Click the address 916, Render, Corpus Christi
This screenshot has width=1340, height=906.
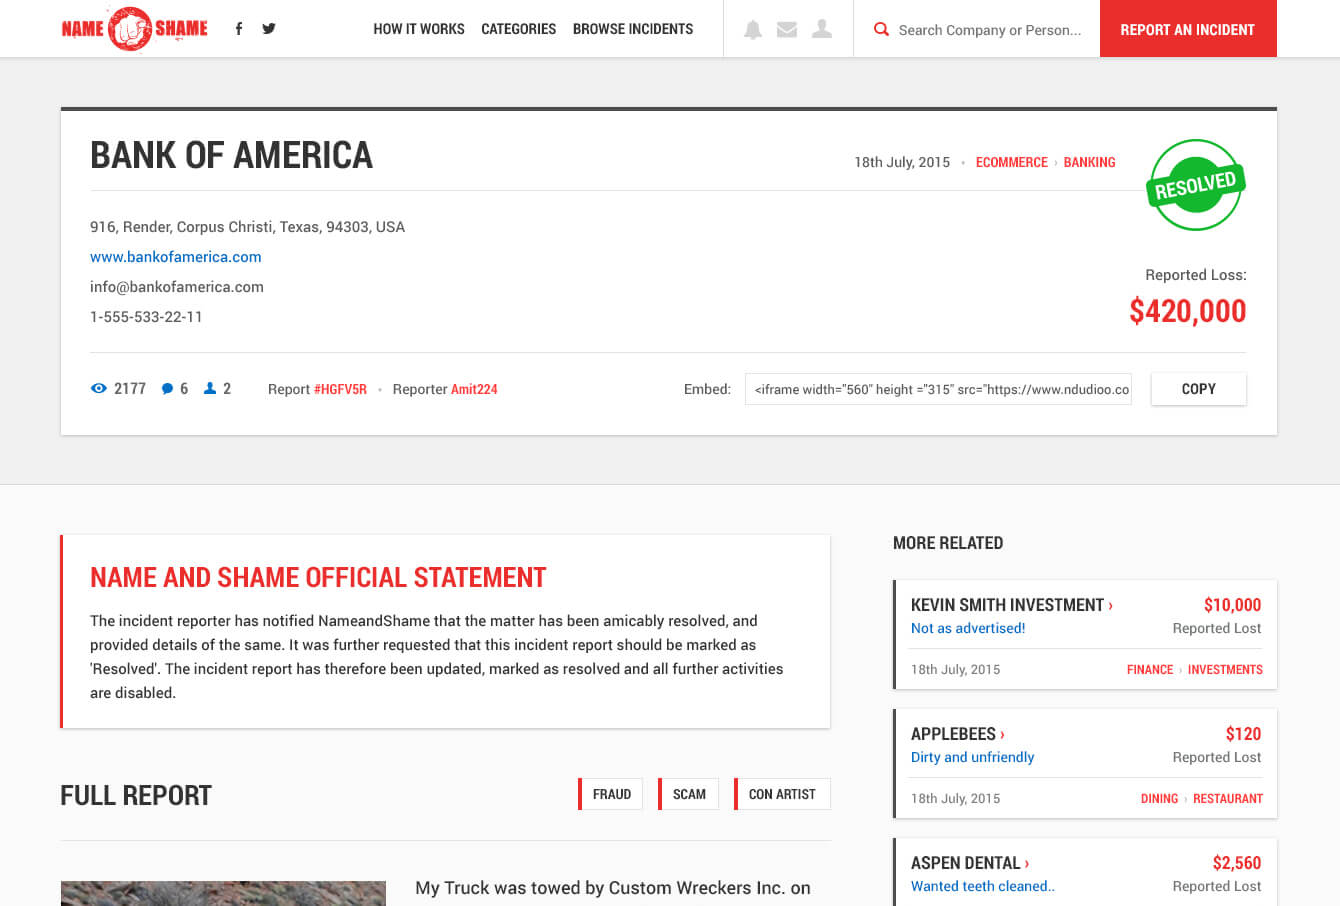coord(247,227)
